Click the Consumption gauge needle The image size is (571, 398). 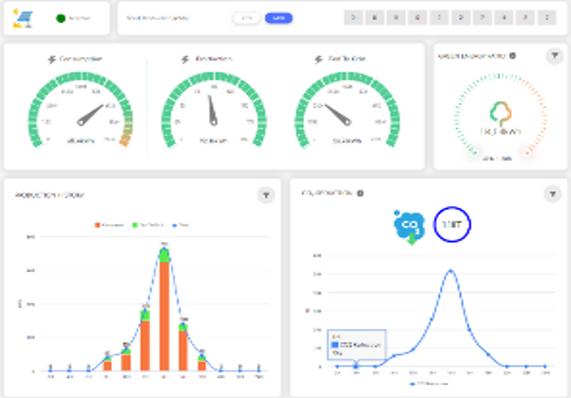[90, 115]
